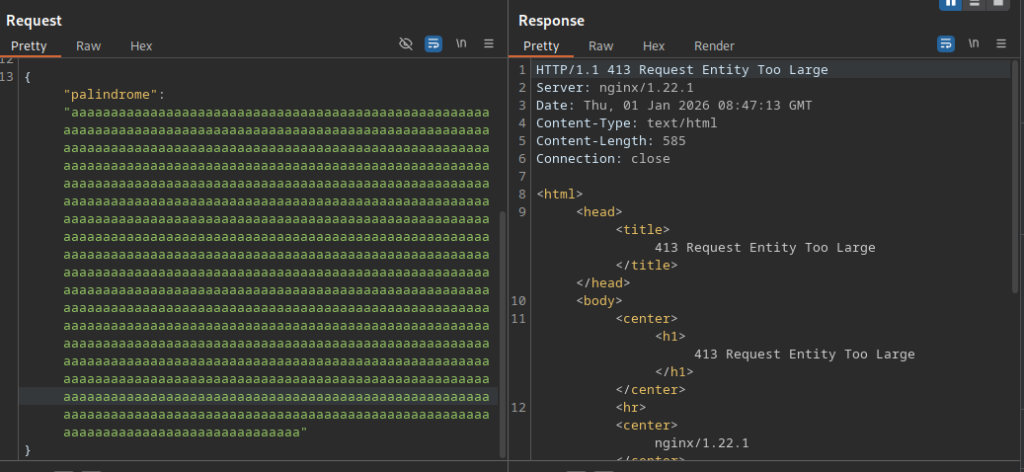Click the 413 text inside the title element
1024x472 pixels.
(765, 247)
